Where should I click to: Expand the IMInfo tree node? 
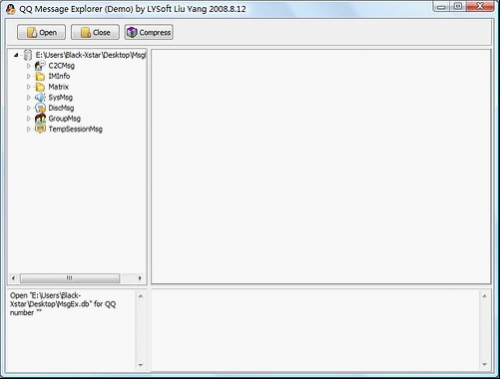tap(29, 76)
